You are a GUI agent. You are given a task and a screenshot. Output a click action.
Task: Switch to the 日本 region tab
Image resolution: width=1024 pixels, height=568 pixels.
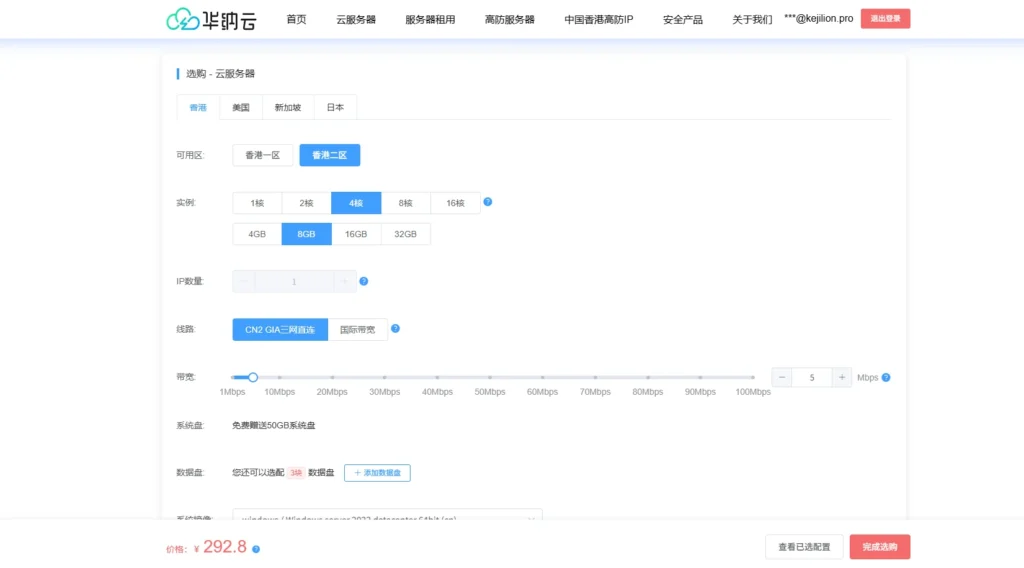point(335,107)
